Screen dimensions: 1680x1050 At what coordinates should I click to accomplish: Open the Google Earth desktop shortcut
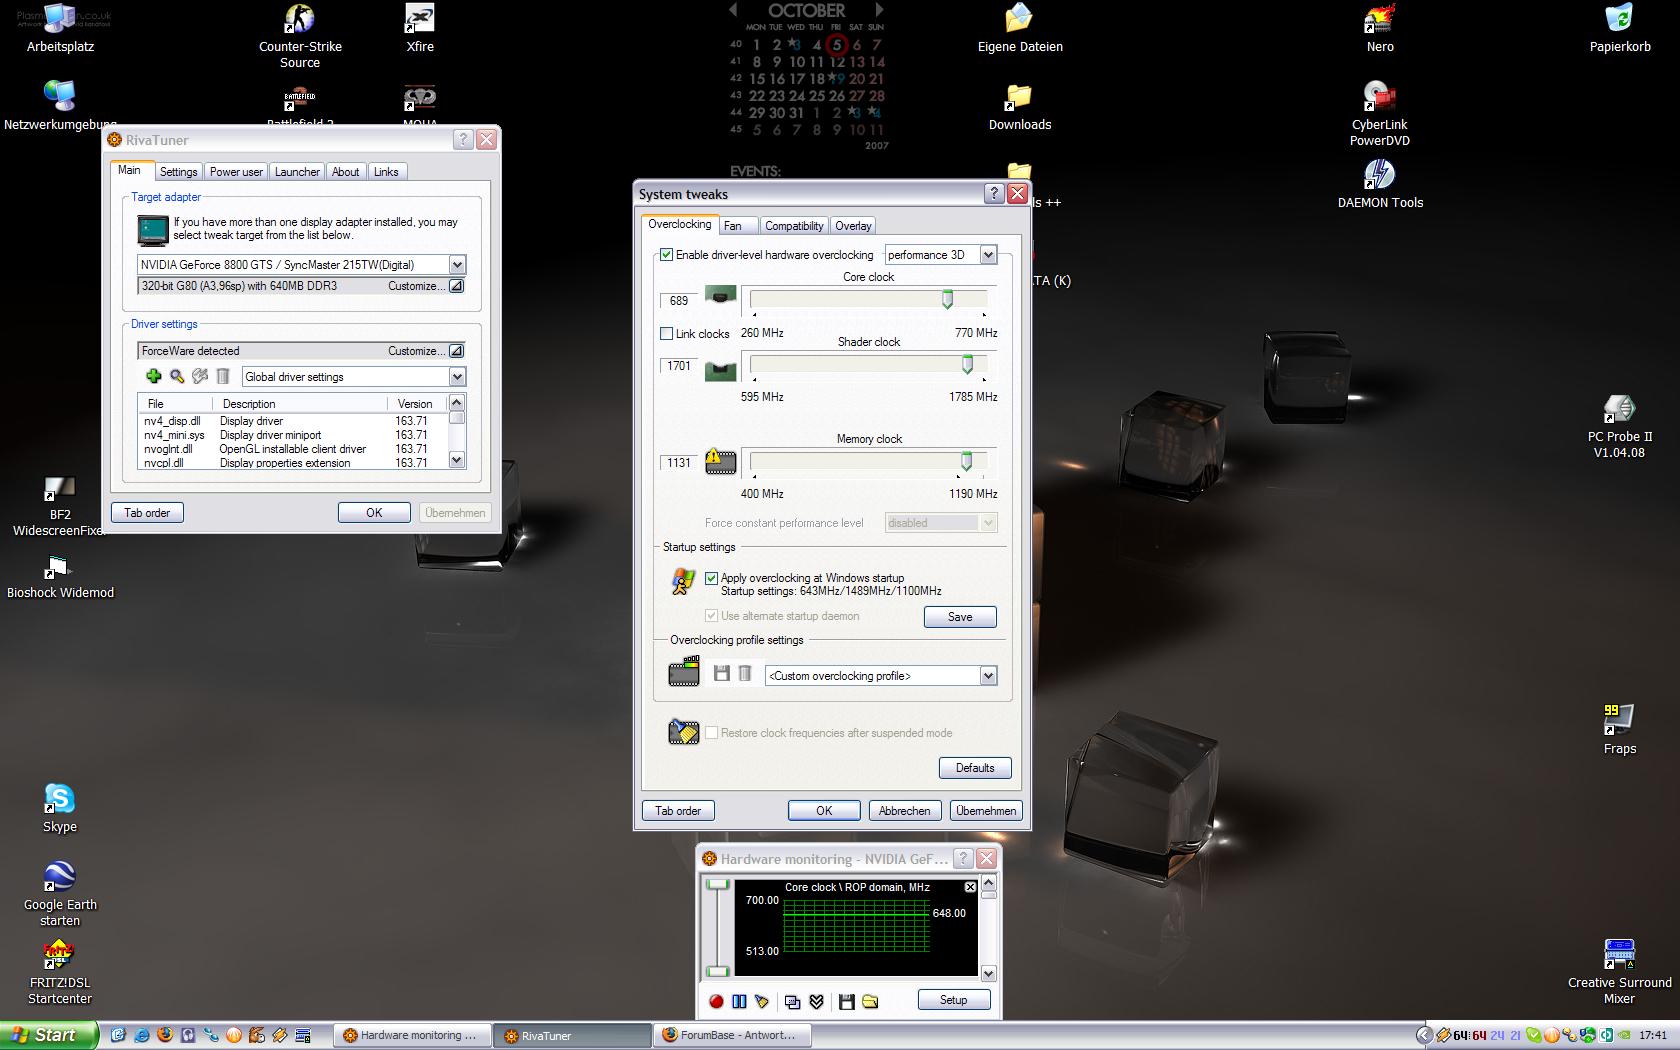click(60, 894)
